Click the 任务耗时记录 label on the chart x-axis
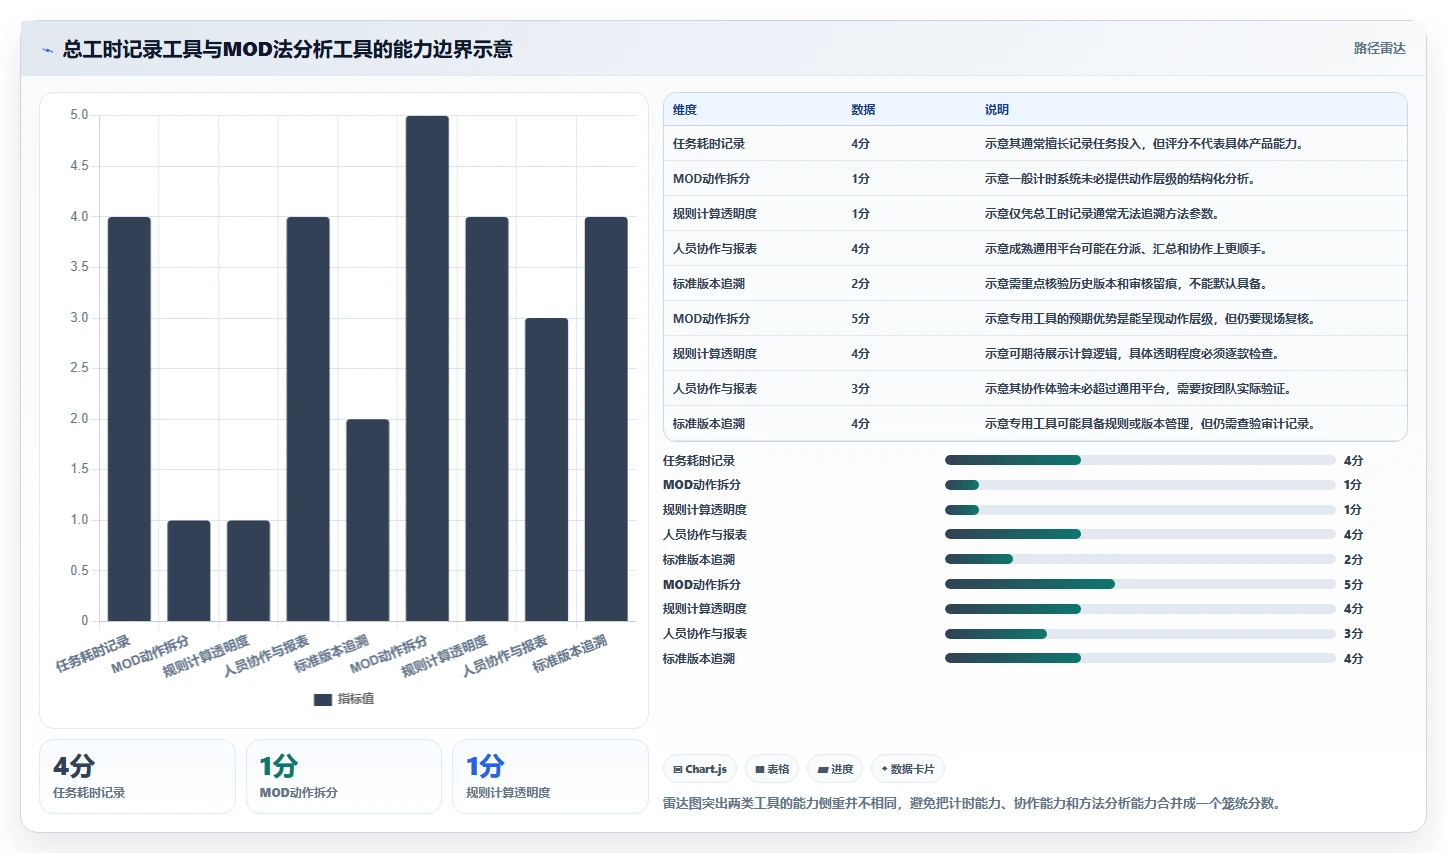This screenshot has width=1447, height=853. [94, 653]
